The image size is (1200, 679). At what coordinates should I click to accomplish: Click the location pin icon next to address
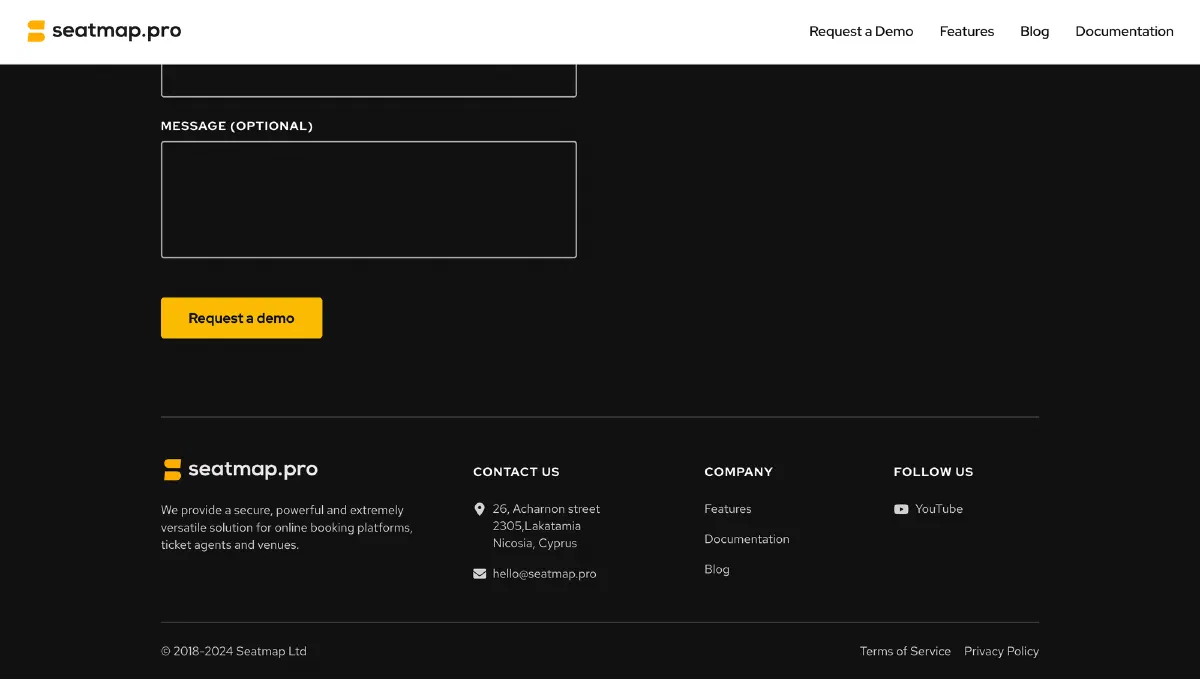tap(481, 508)
